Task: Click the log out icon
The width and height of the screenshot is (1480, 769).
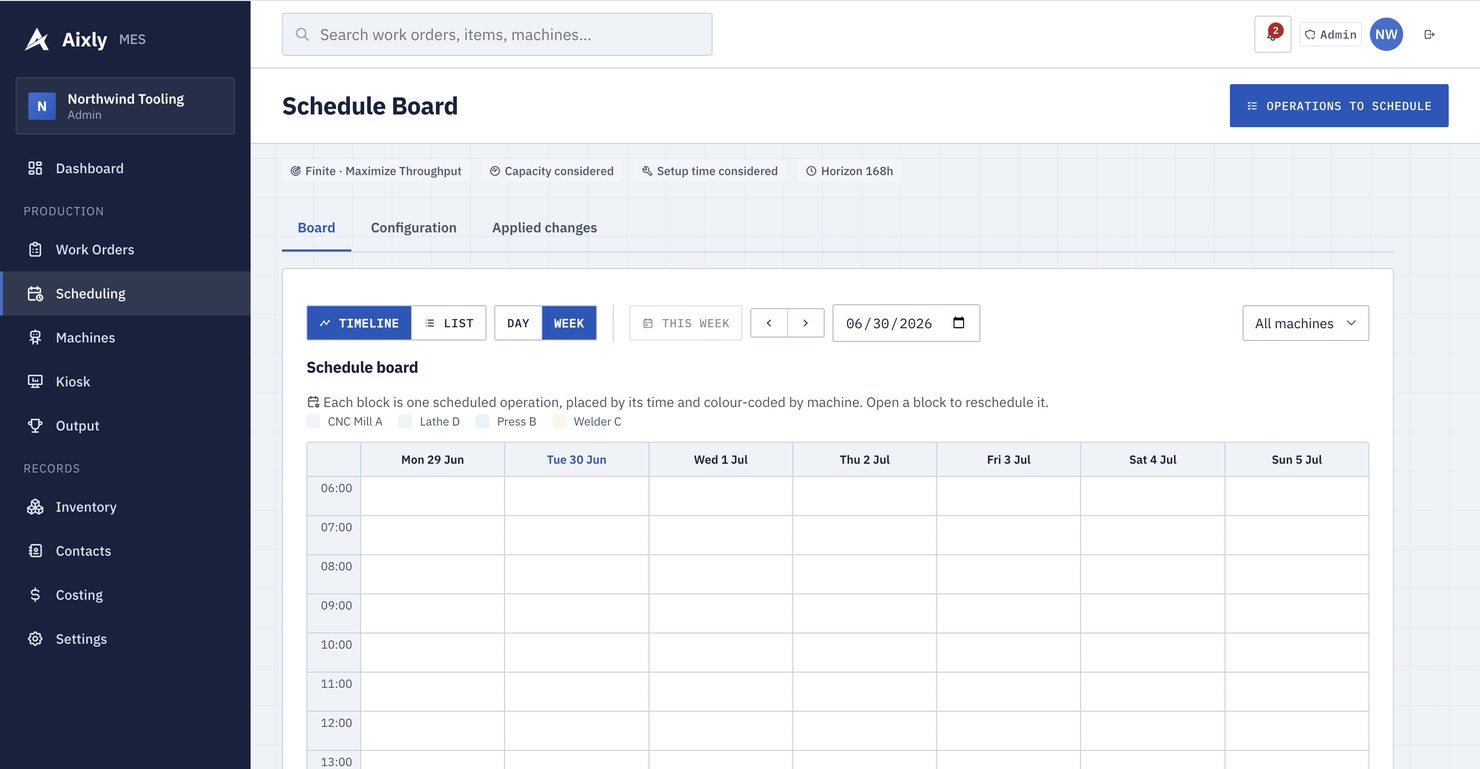Action: tap(1429, 34)
